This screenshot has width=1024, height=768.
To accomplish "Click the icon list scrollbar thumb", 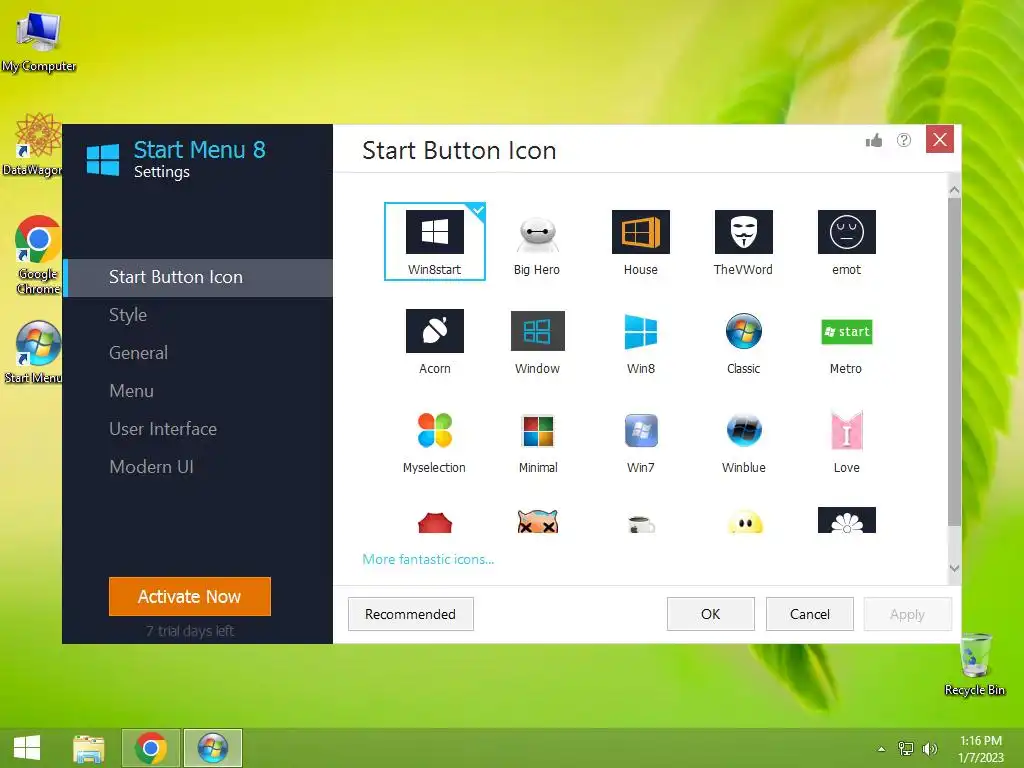I will [x=954, y=361].
